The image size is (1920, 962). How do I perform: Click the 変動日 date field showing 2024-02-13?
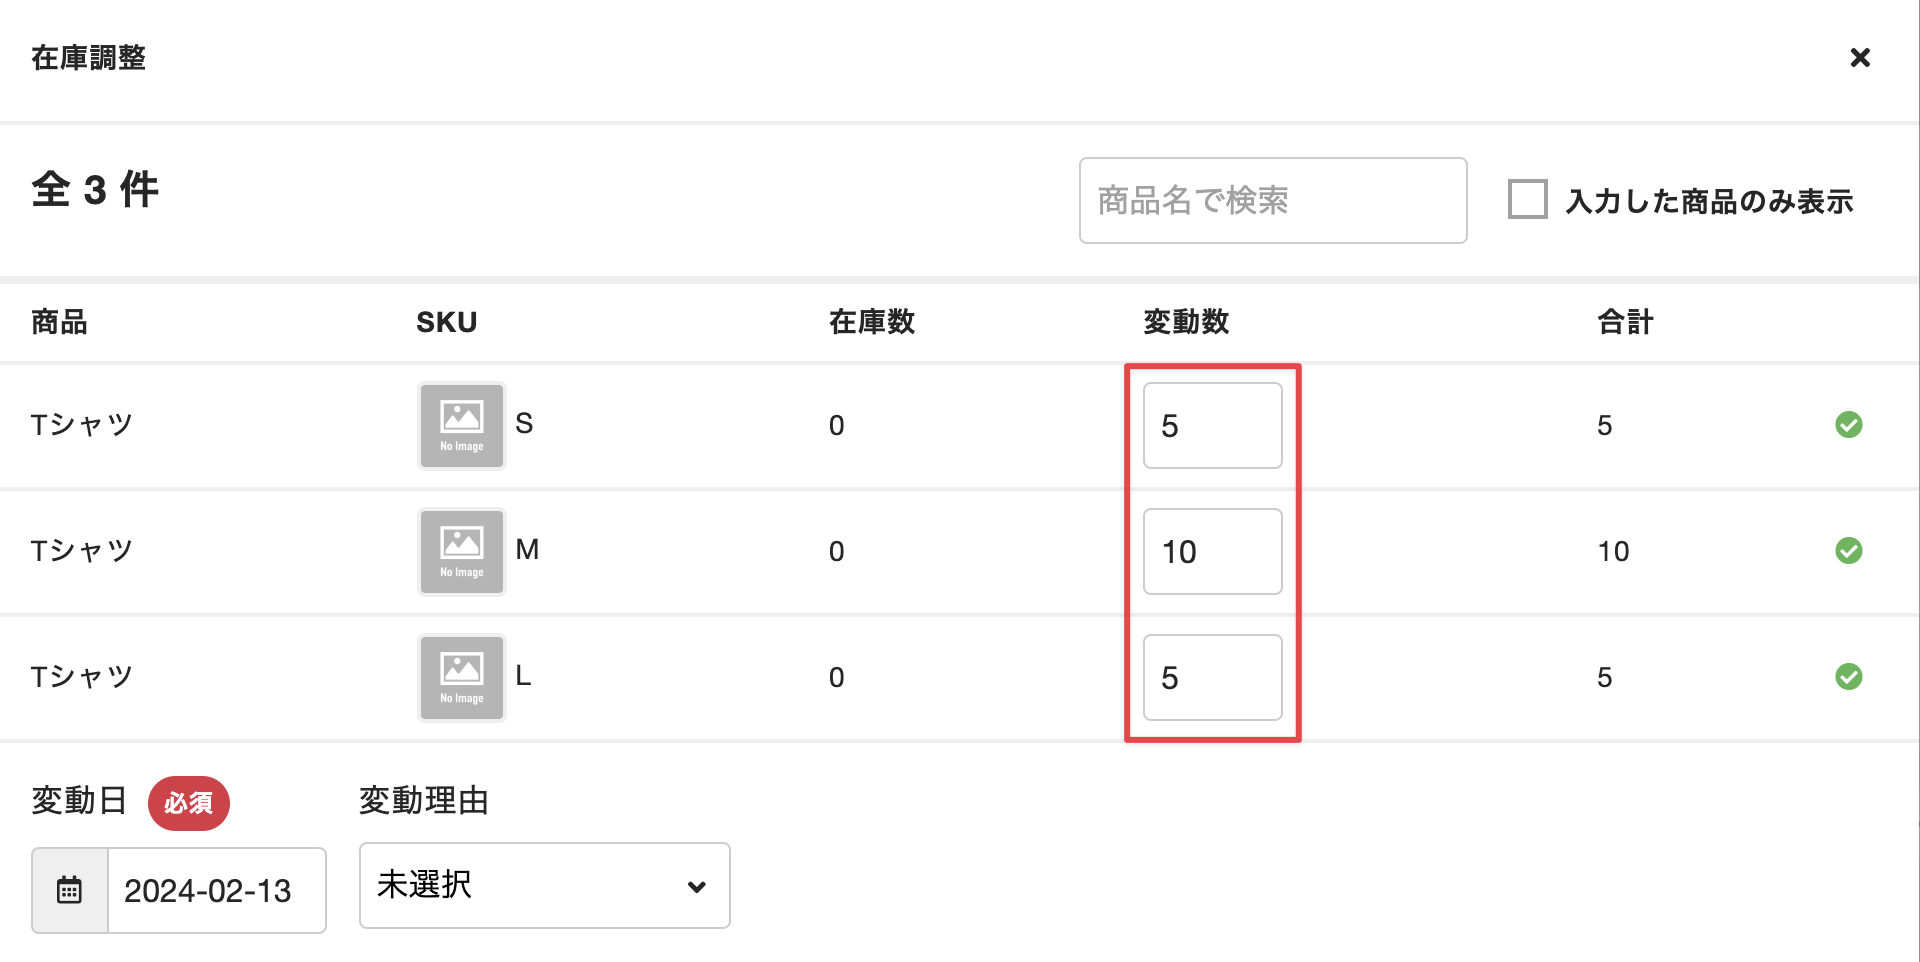pyautogui.click(x=216, y=890)
